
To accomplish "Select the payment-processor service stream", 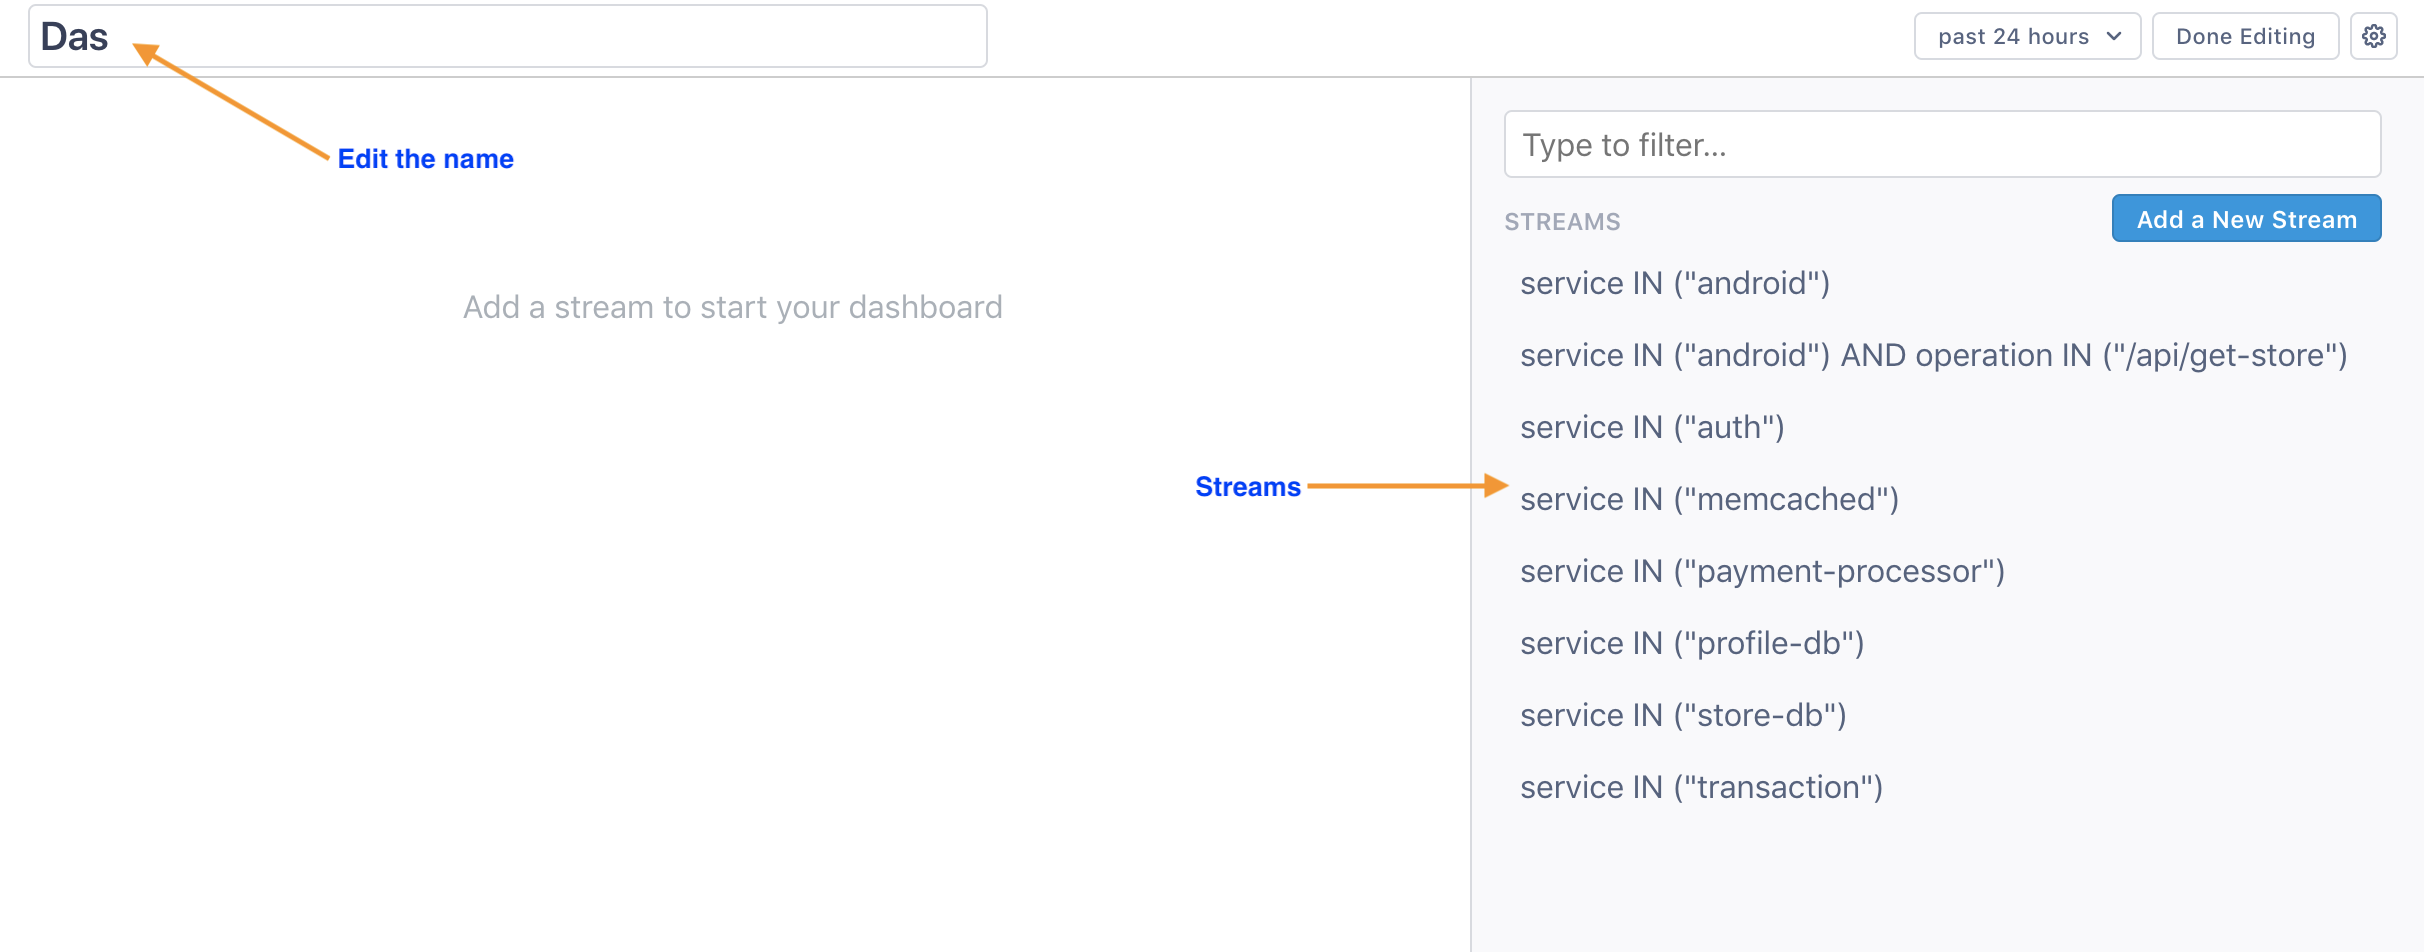I will (1763, 571).
